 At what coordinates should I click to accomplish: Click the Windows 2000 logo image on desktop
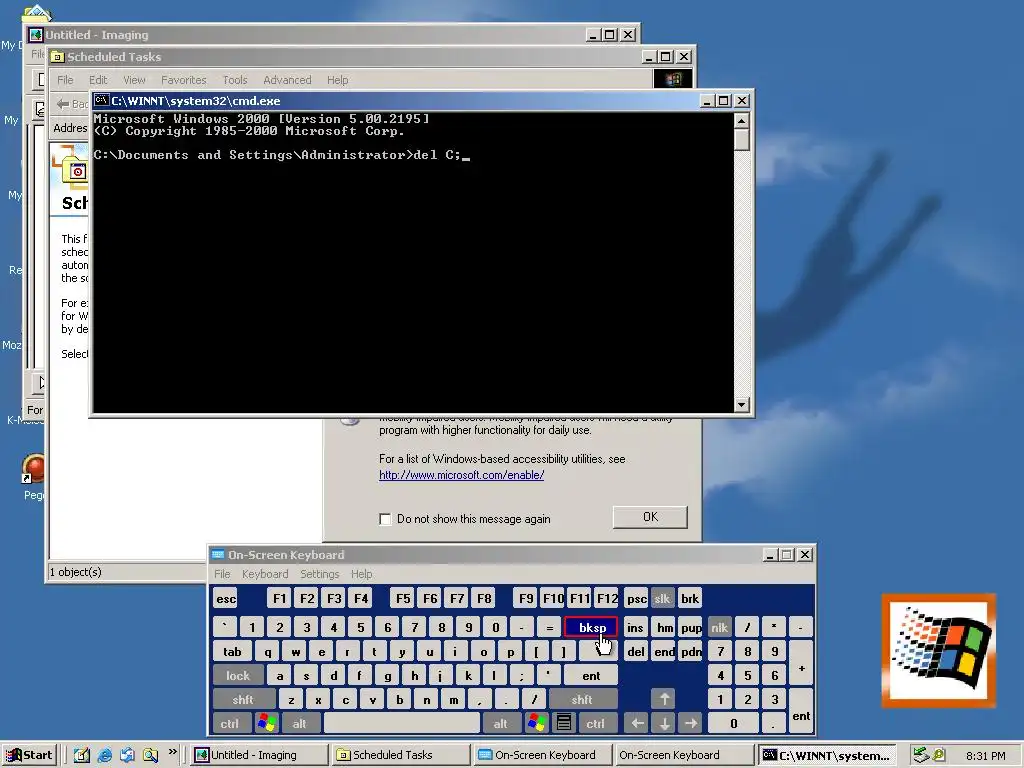pyautogui.click(x=938, y=650)
